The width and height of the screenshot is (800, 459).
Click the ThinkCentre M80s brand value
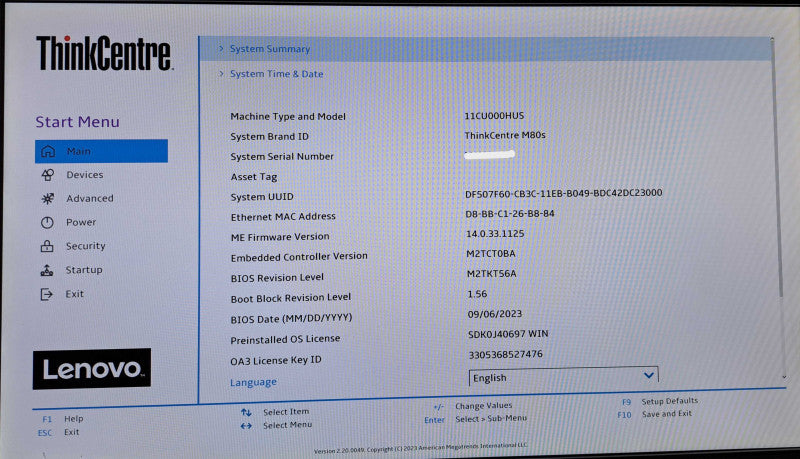point(505,135)
